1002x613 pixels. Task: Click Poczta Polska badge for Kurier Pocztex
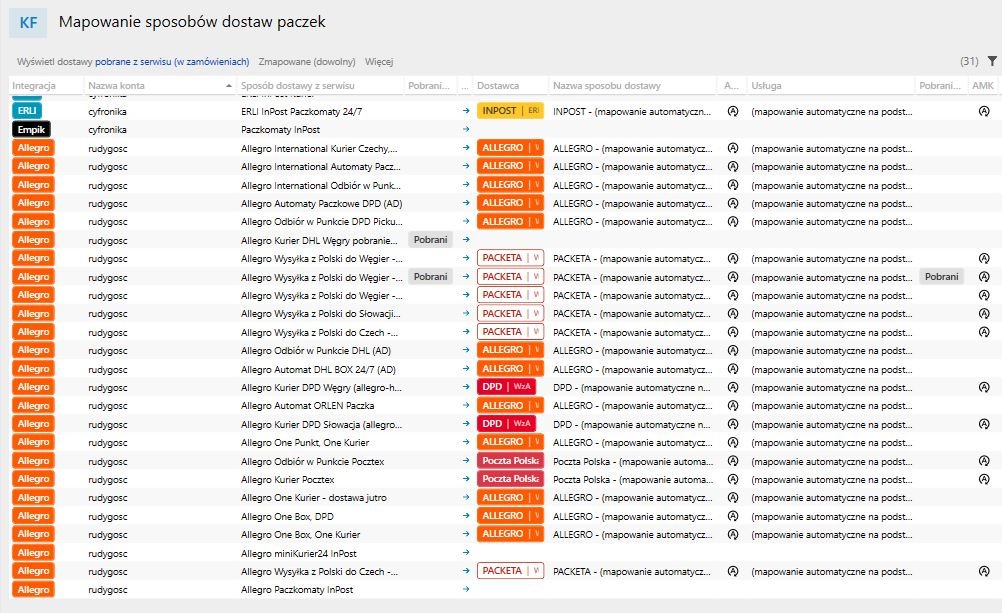coord(510,479)
